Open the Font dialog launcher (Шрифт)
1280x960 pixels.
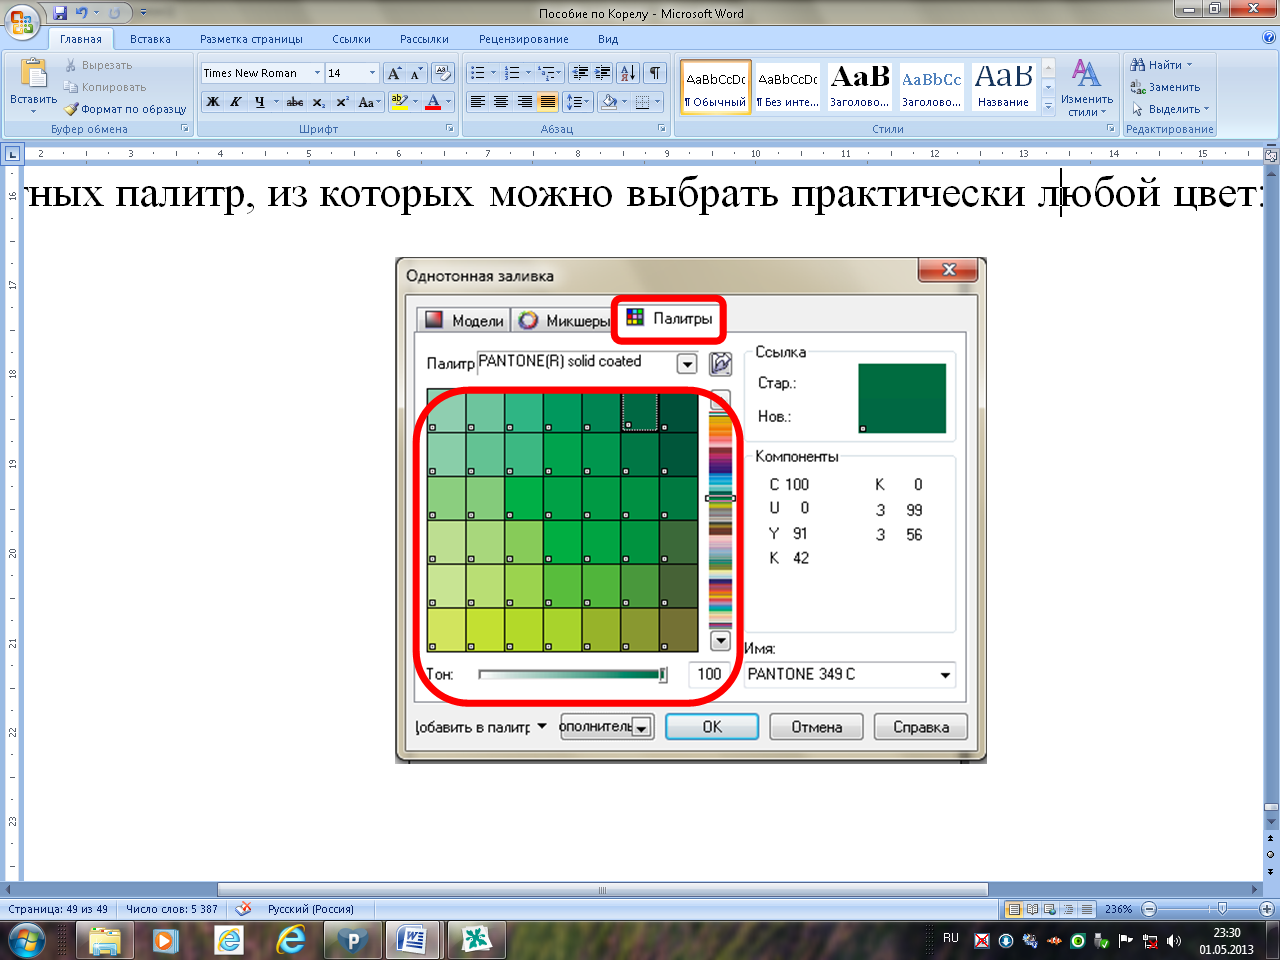(x=450, y=129)
